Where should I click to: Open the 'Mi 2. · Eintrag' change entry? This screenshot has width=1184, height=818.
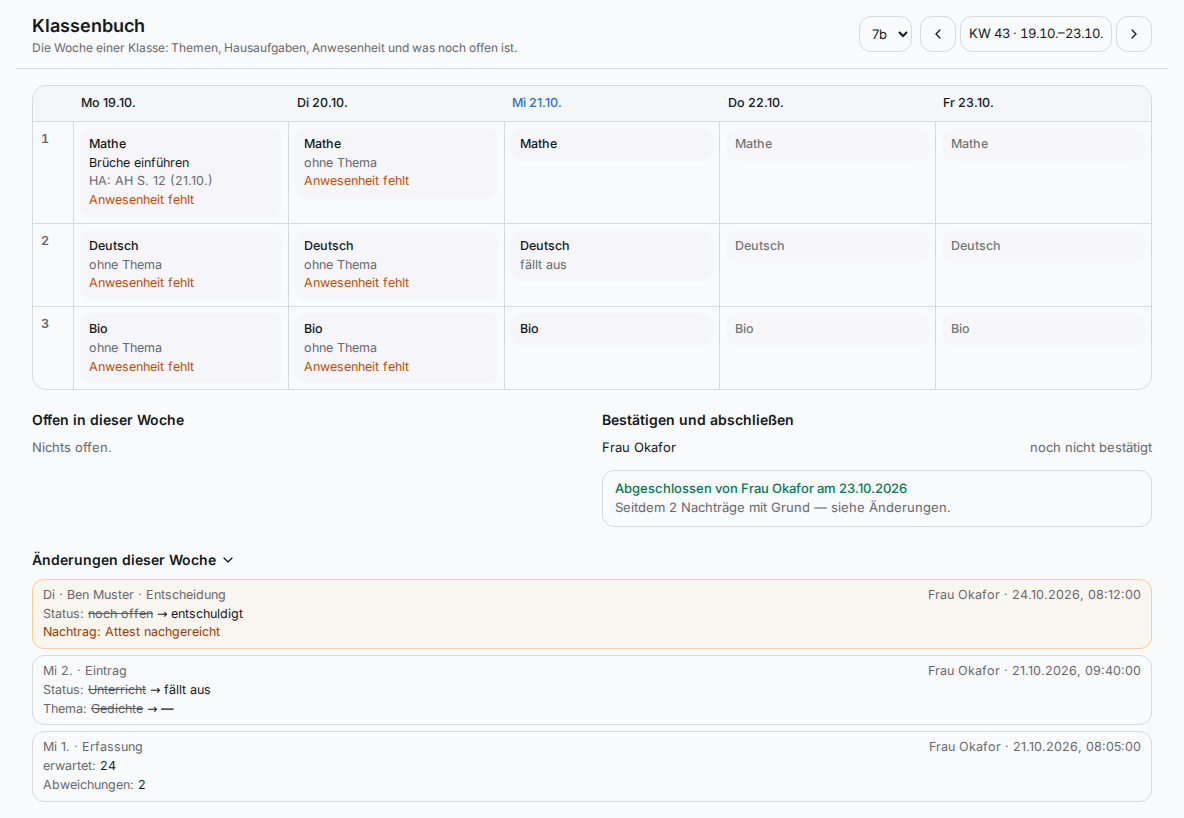click(x=592, y=690)
